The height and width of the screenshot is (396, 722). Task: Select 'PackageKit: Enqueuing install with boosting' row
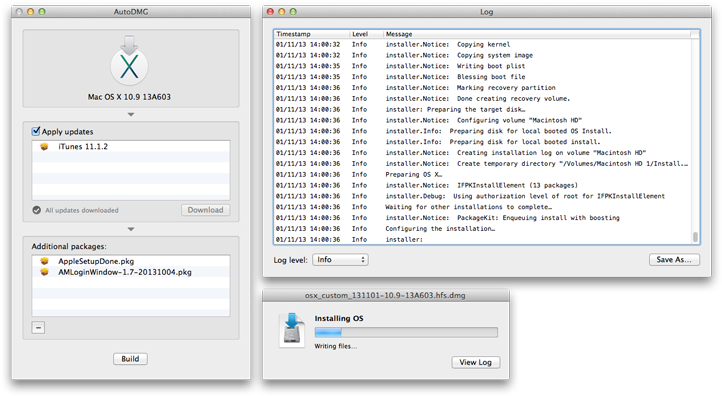[x=483, y=218]
